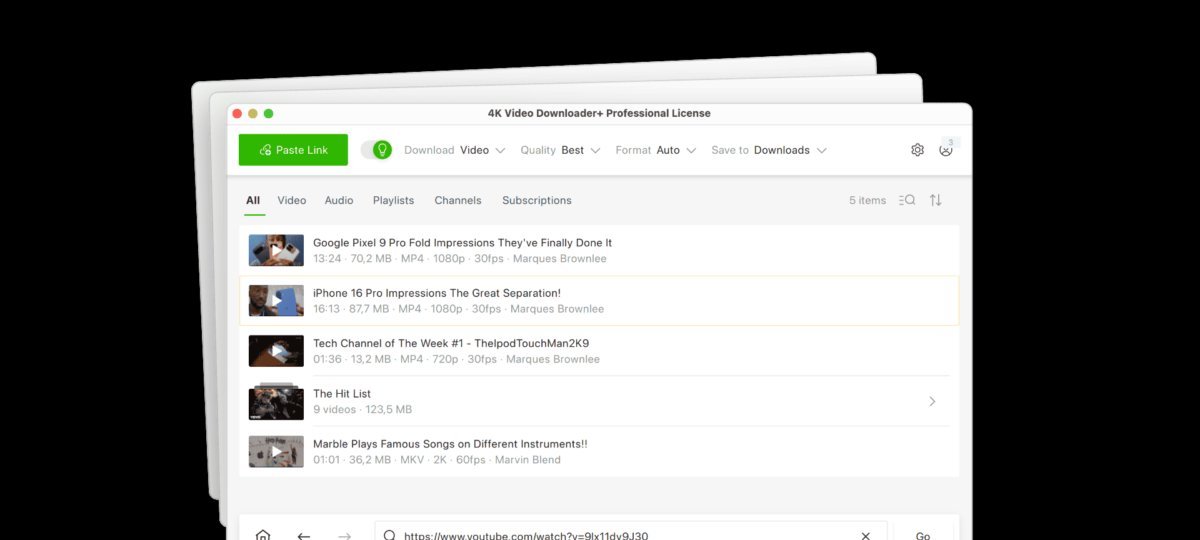Expand The Hit List playlist chevron

click(x=932, y=401)
